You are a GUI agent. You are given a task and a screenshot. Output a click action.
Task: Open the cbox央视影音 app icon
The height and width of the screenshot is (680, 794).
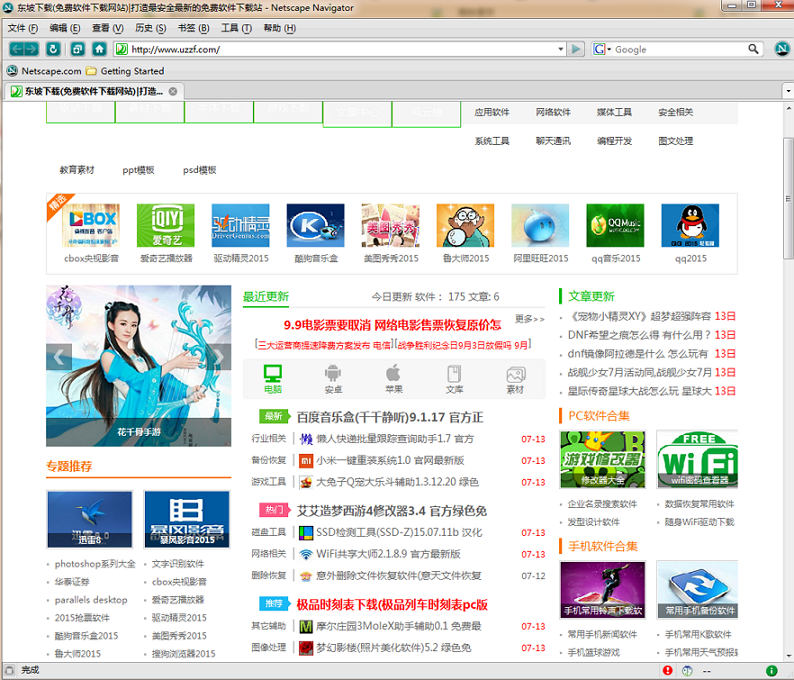pos(91,226)
